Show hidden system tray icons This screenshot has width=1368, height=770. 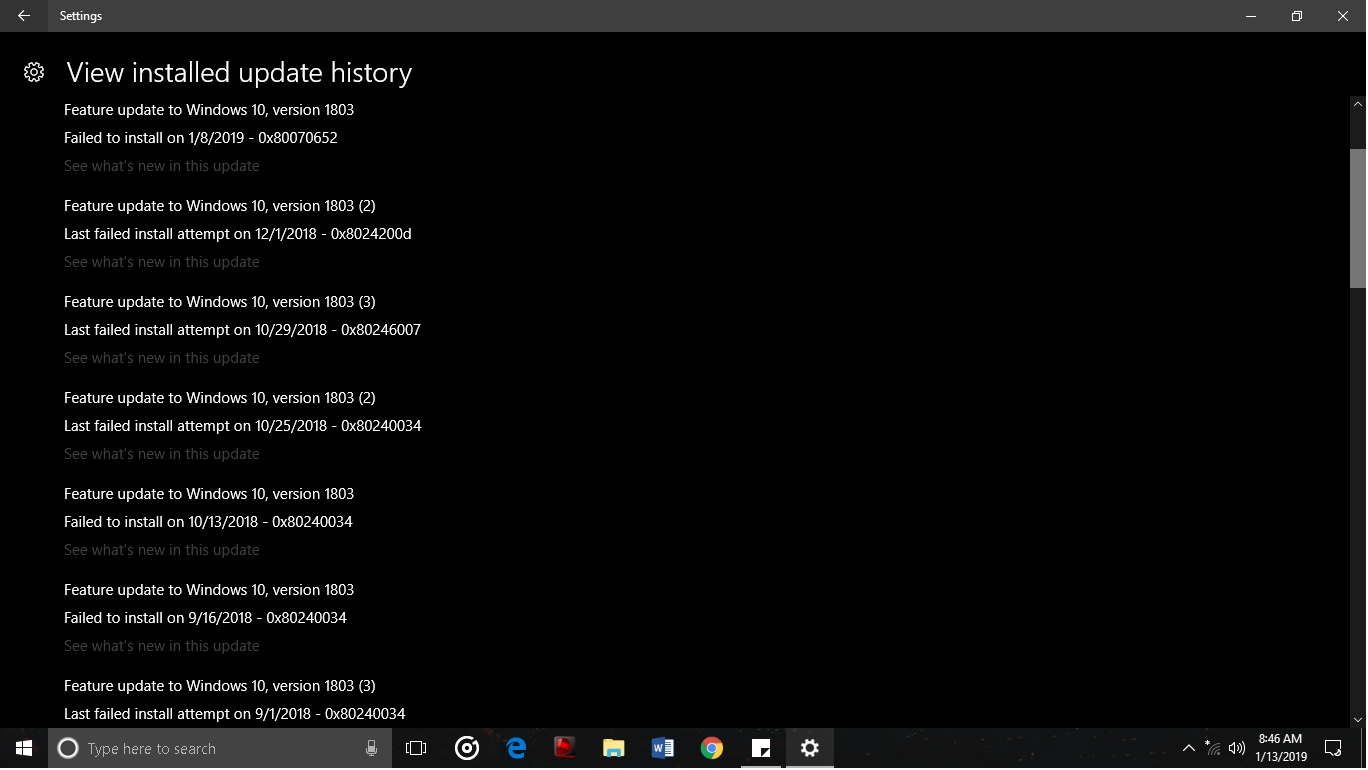click(1189, 748)
